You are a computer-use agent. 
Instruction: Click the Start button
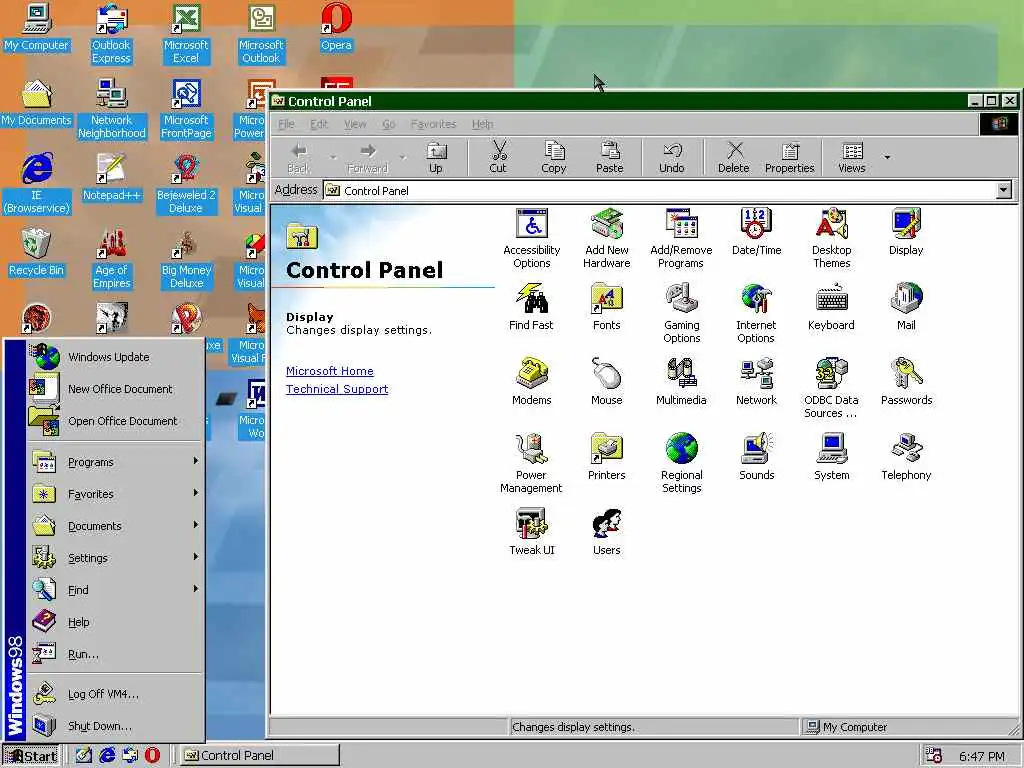[31, 756]
